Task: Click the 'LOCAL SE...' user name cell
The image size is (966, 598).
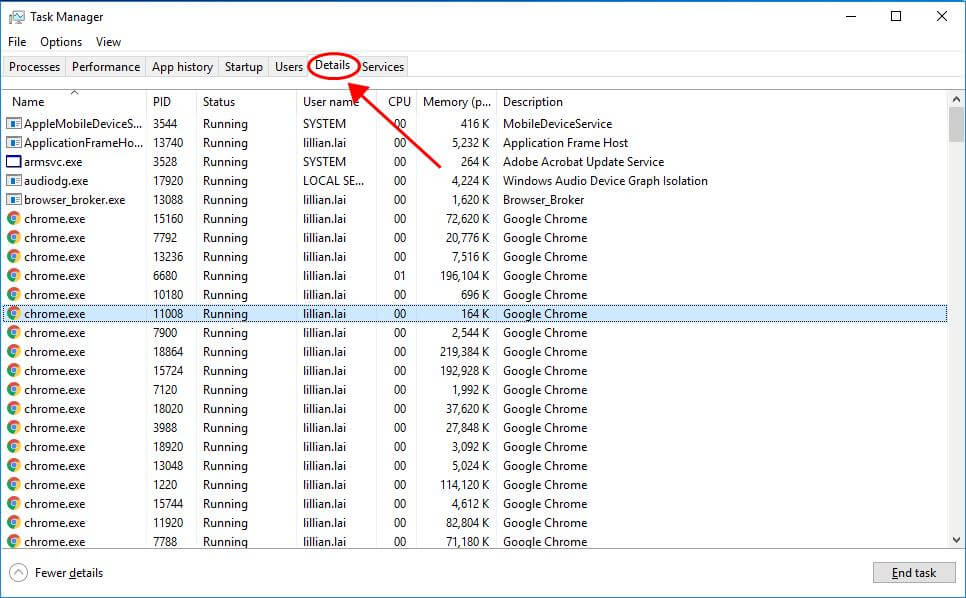Action: point(333,181)
